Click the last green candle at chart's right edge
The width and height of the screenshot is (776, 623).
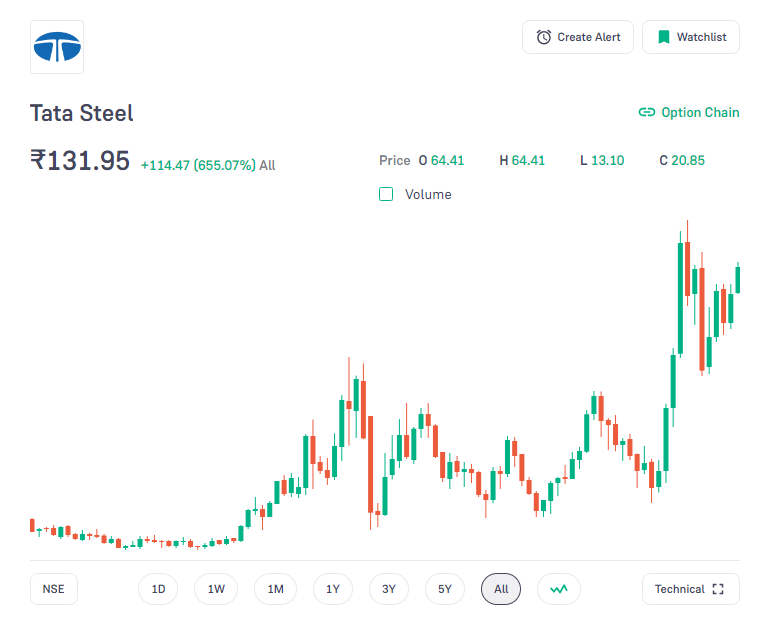[x=737, y=280]
